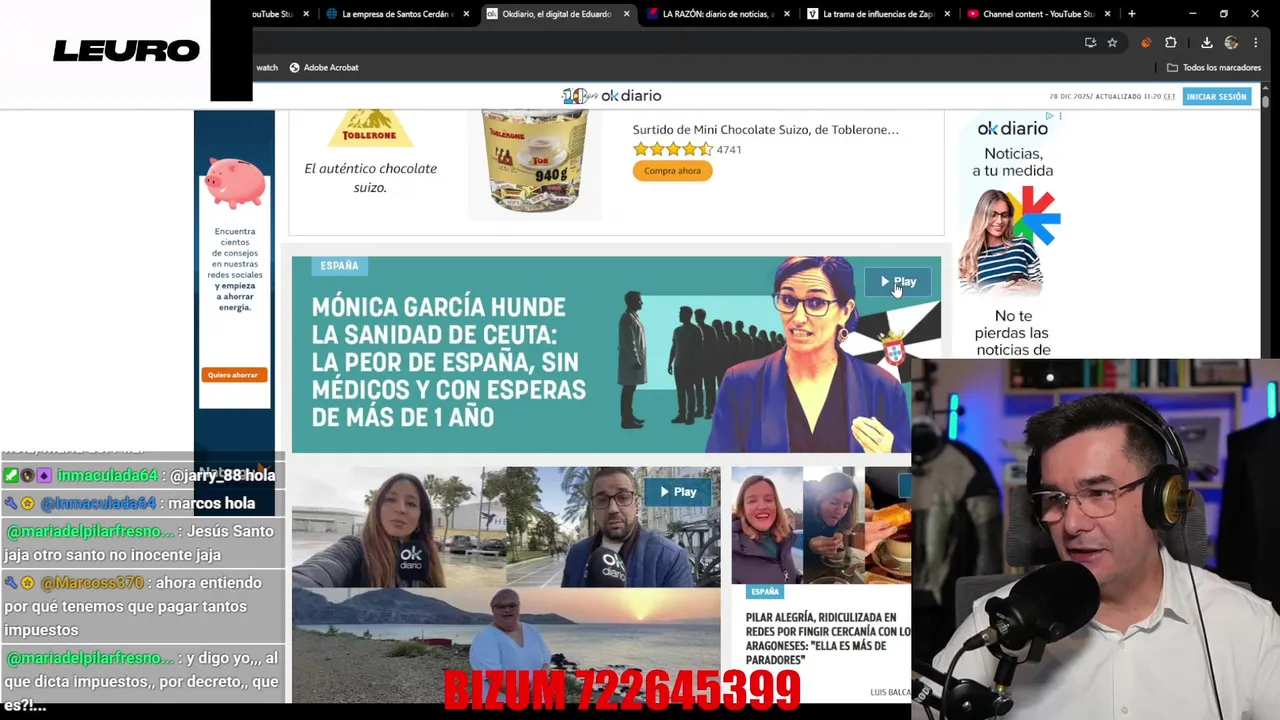Click the Toblerone star rating

point(672,149)
